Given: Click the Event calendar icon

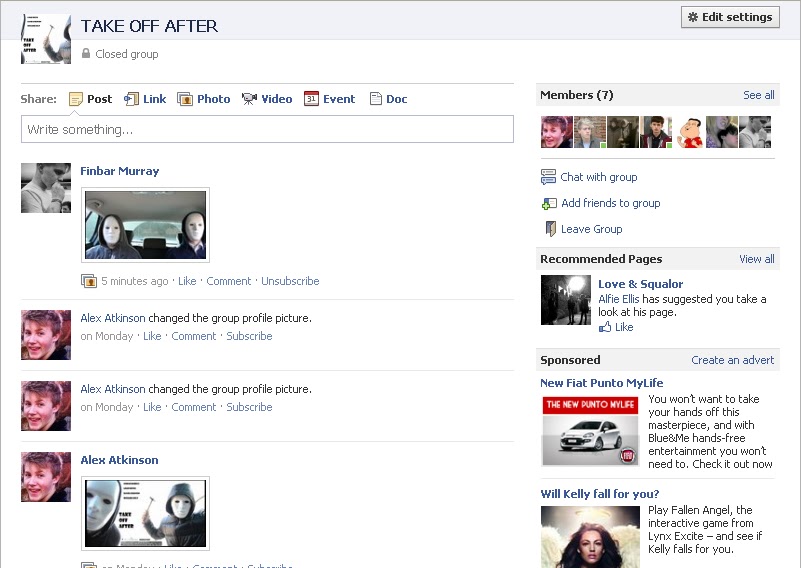Looking at the screenshot, I should 311,98.
